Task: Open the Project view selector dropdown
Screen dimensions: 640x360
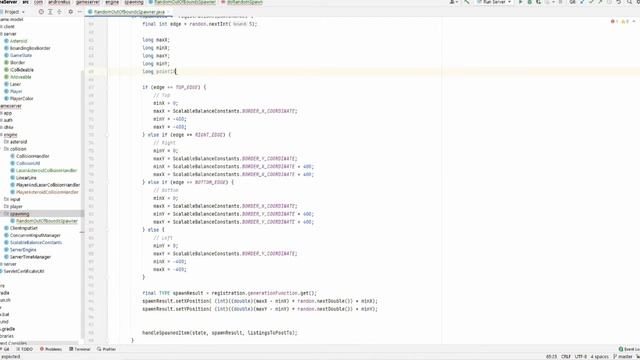Action: 14,12
